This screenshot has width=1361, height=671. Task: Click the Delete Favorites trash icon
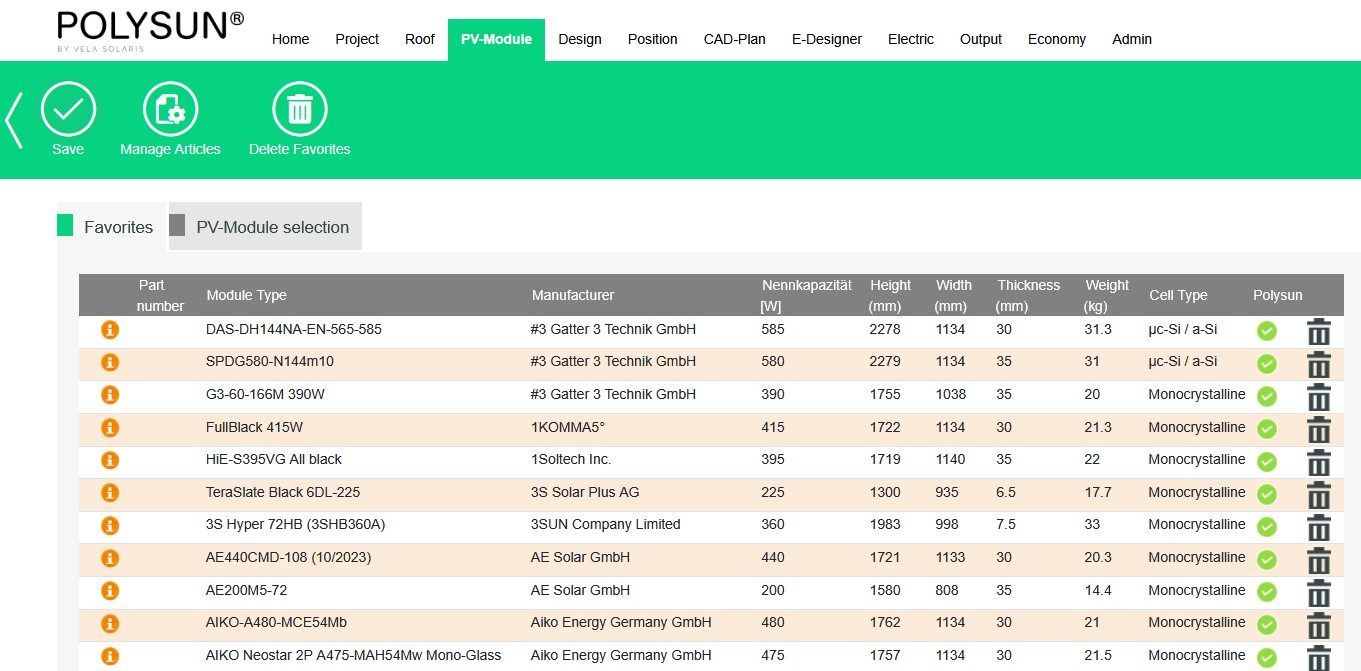click(299, 109)
